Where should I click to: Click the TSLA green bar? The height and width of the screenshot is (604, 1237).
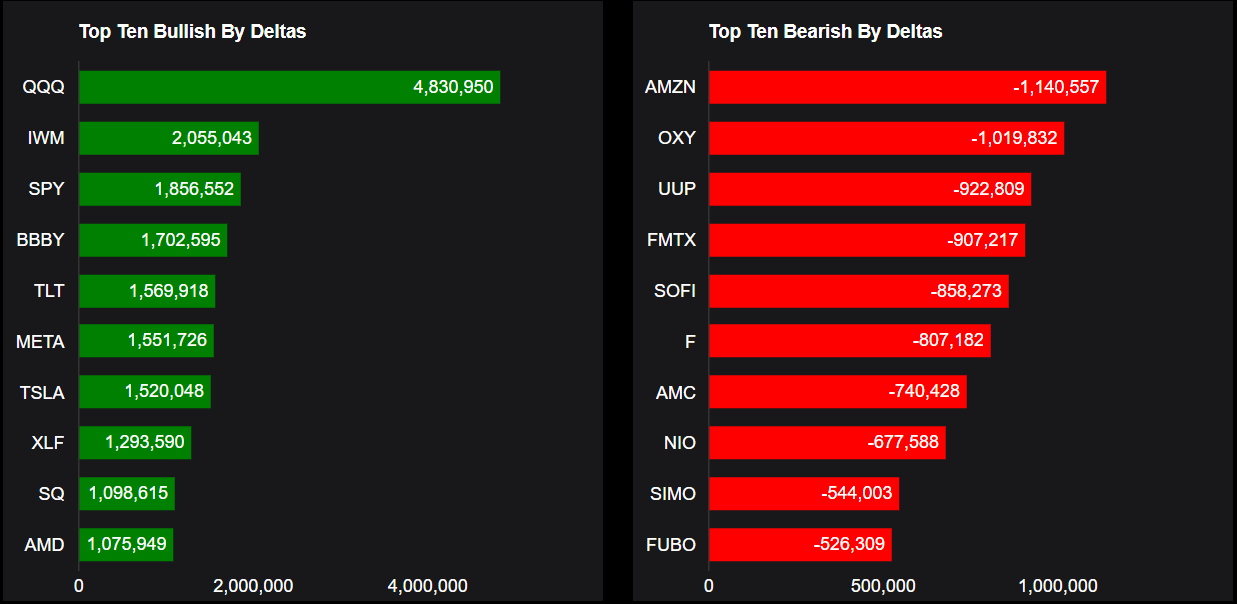pyautogui.click(x=145, y=392)
